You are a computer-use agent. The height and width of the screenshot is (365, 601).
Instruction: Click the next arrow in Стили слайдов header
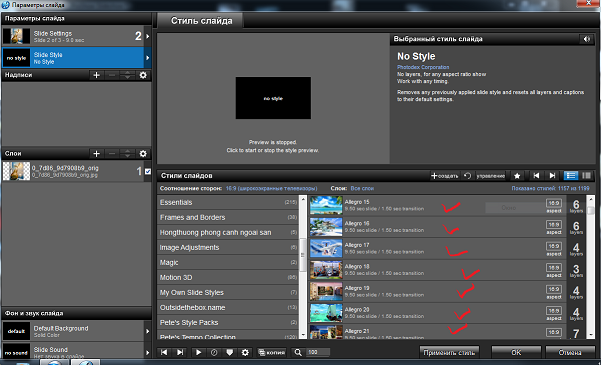(x=552, y=176)
